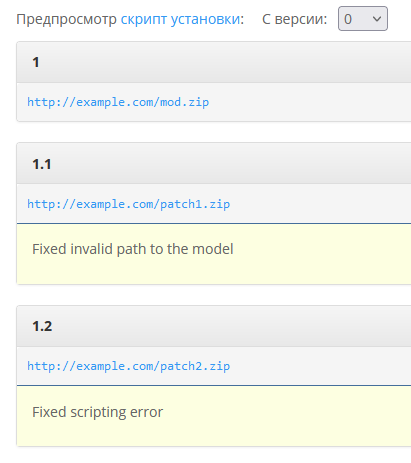Open the http://example.com/patch1.zip link
Viewport: 411px width, 463px height.
point(128,204)
